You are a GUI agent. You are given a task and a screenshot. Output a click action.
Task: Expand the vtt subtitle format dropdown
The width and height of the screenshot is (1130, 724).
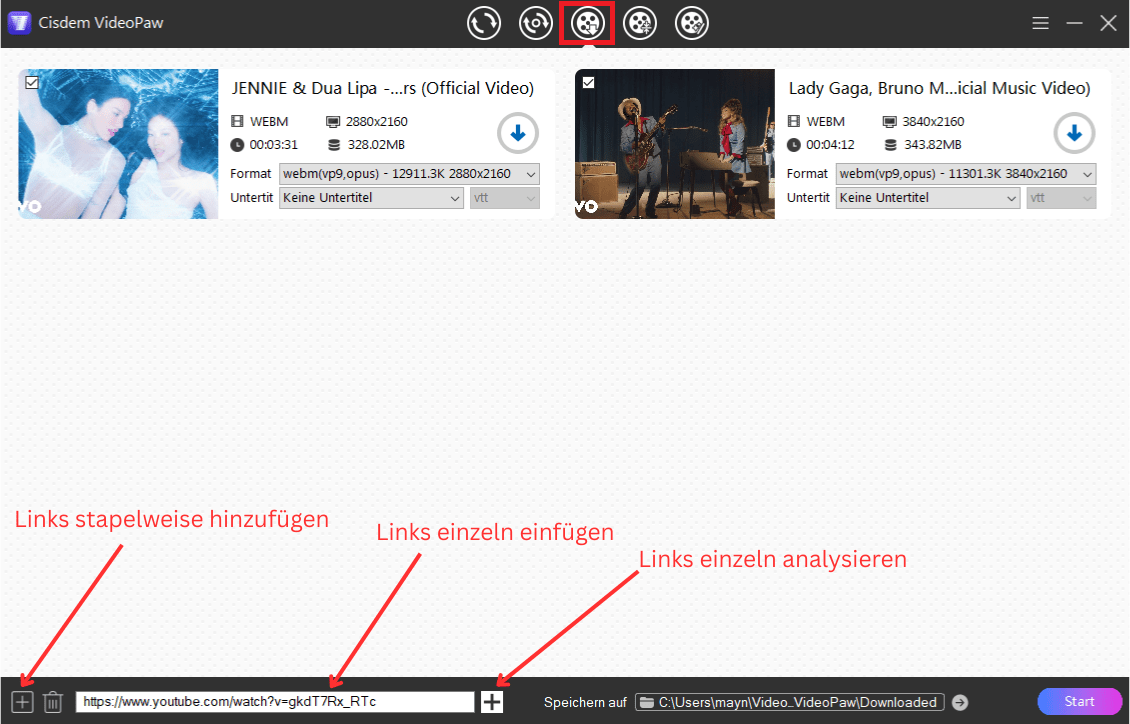coord(504,197)
